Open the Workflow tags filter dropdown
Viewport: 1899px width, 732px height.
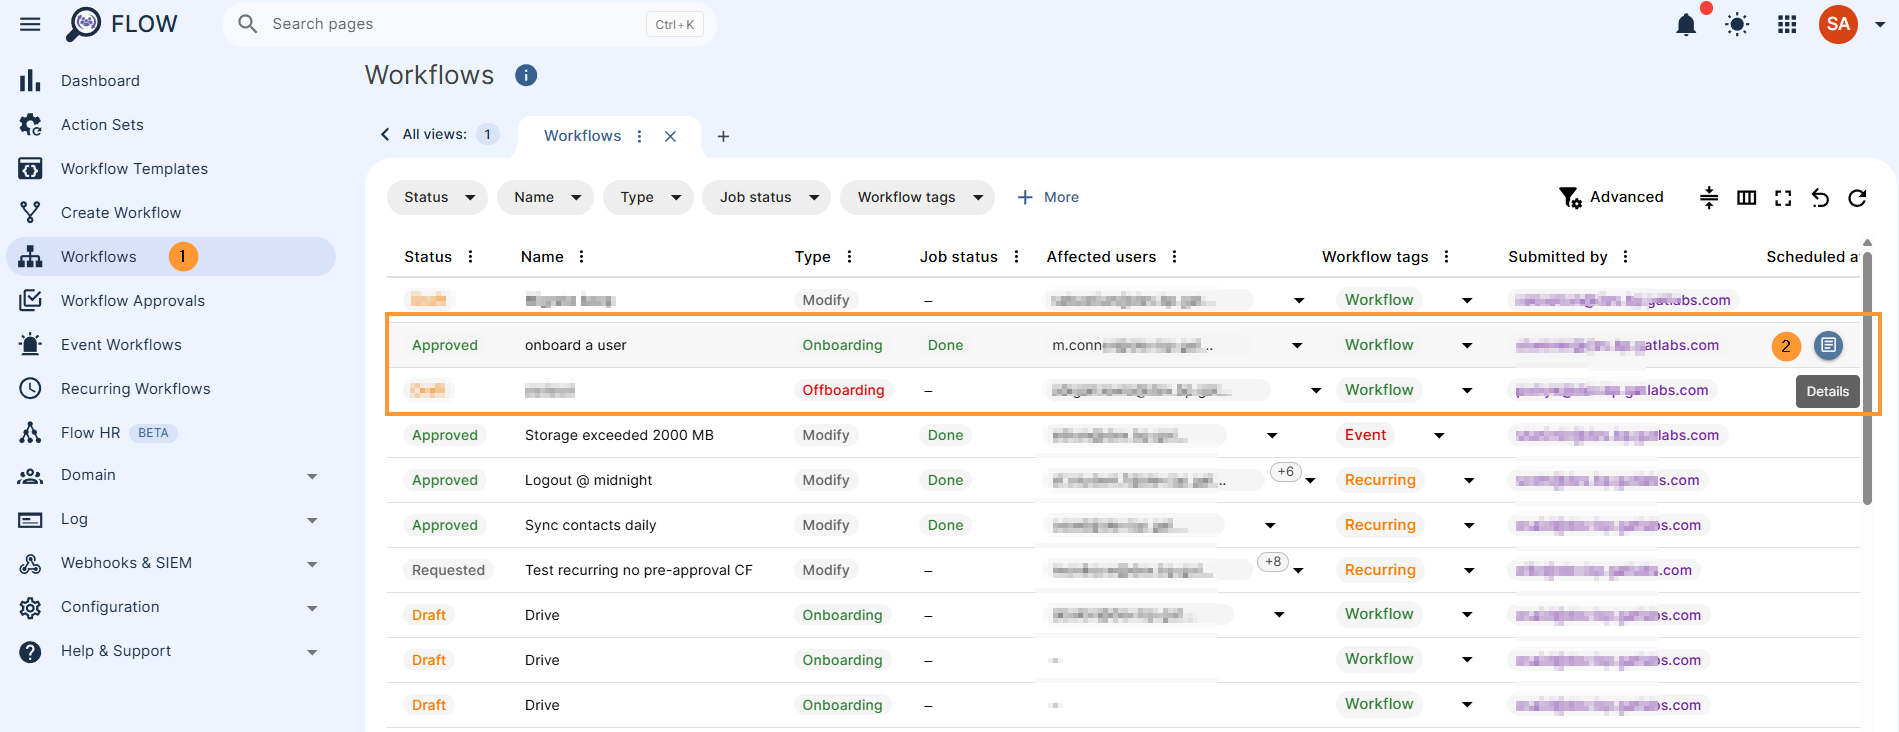917,197
